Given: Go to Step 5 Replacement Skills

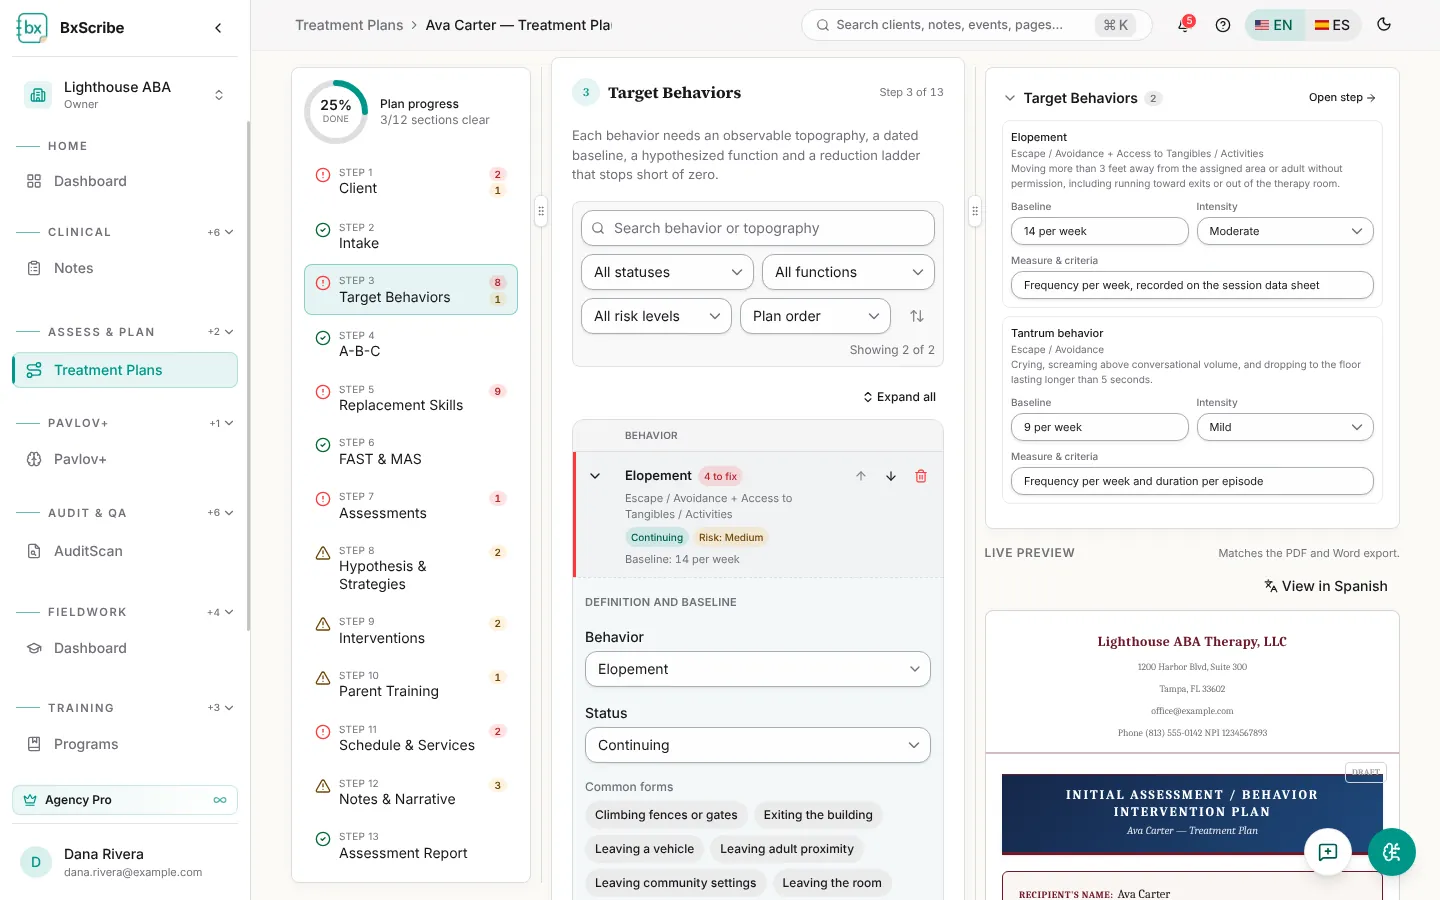Looking at the screenshot, I should [x=411, y=398].
